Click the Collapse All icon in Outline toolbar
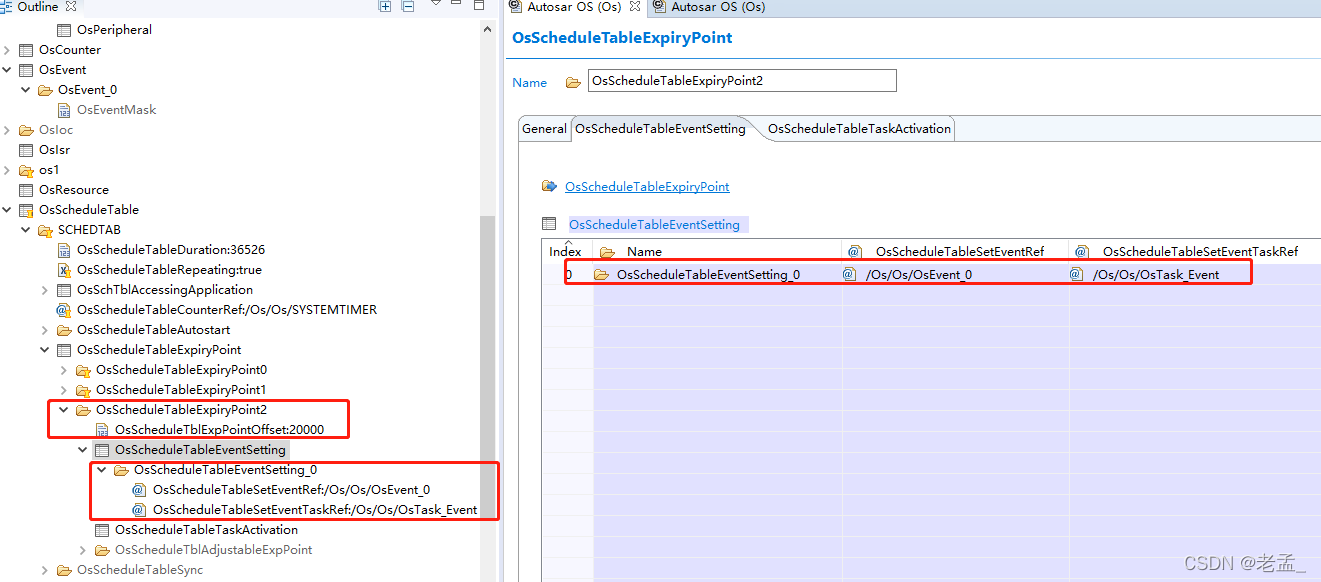Viewport: 1321px width, 582px height. click(x=408, y=6)
